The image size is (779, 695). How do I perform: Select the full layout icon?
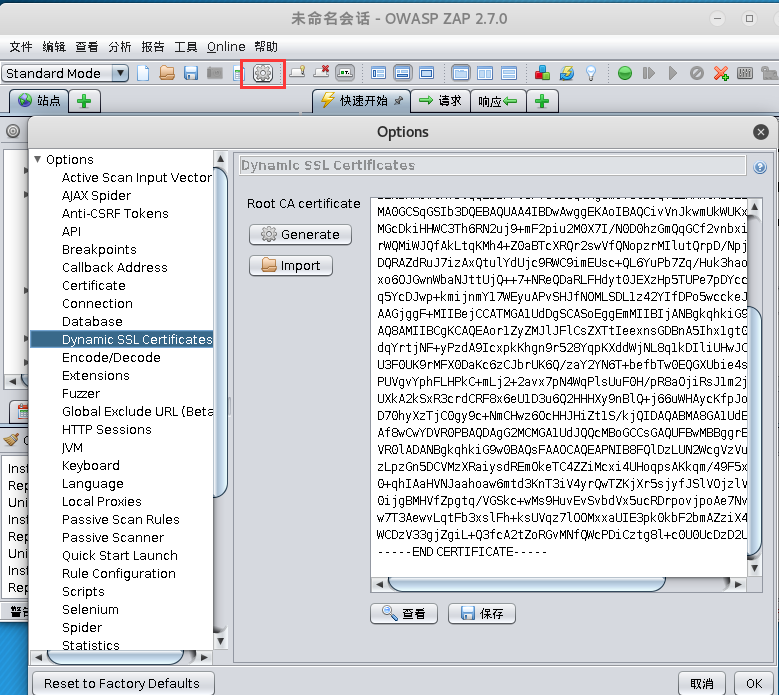(426, 74)
